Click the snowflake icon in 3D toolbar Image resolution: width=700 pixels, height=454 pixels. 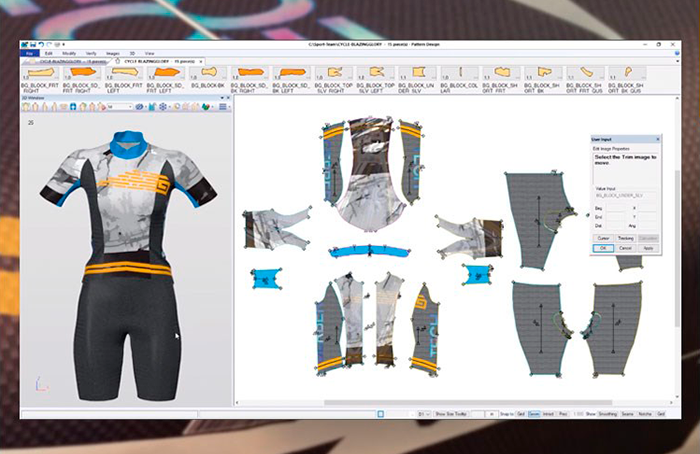(162, 107)
